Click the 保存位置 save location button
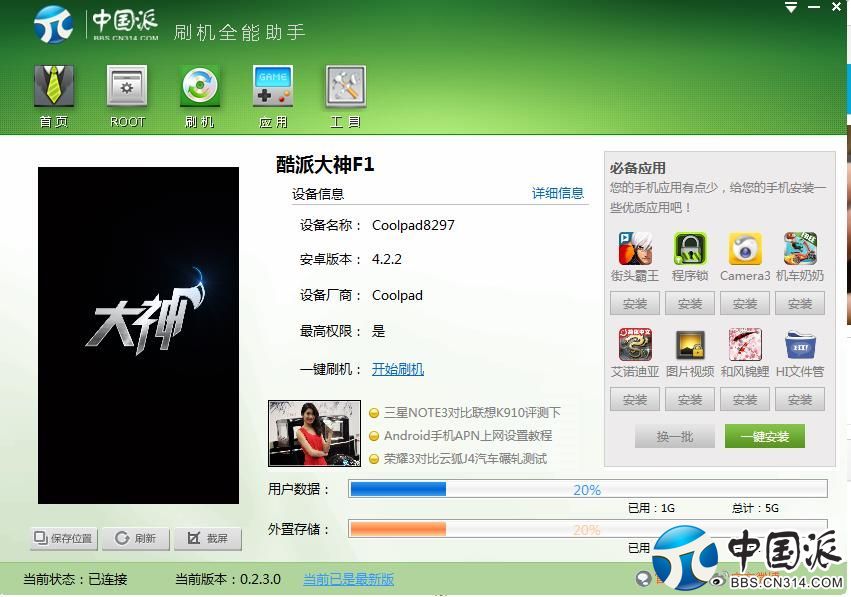851x597 pixels. point(64,538)
